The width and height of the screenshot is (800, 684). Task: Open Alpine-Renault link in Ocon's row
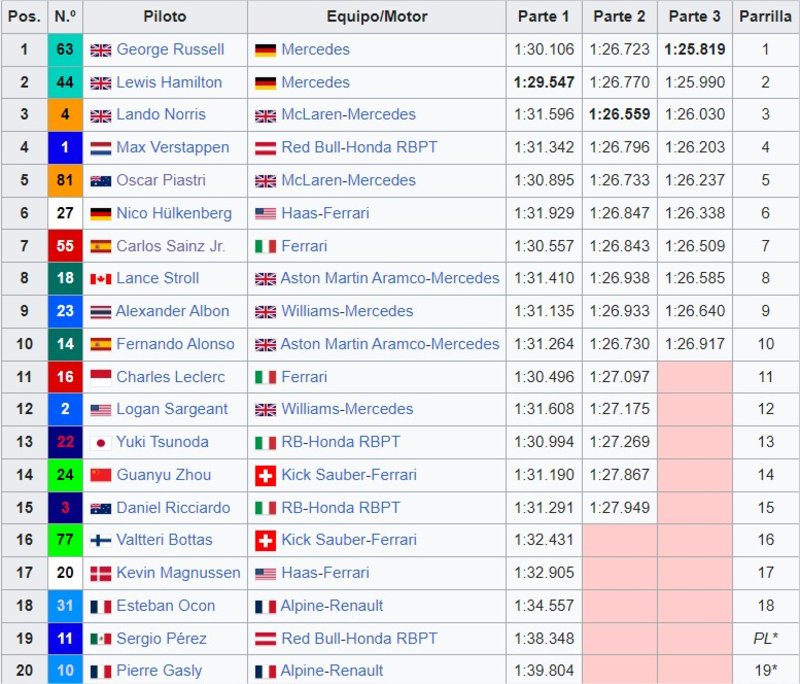(332, 605)
